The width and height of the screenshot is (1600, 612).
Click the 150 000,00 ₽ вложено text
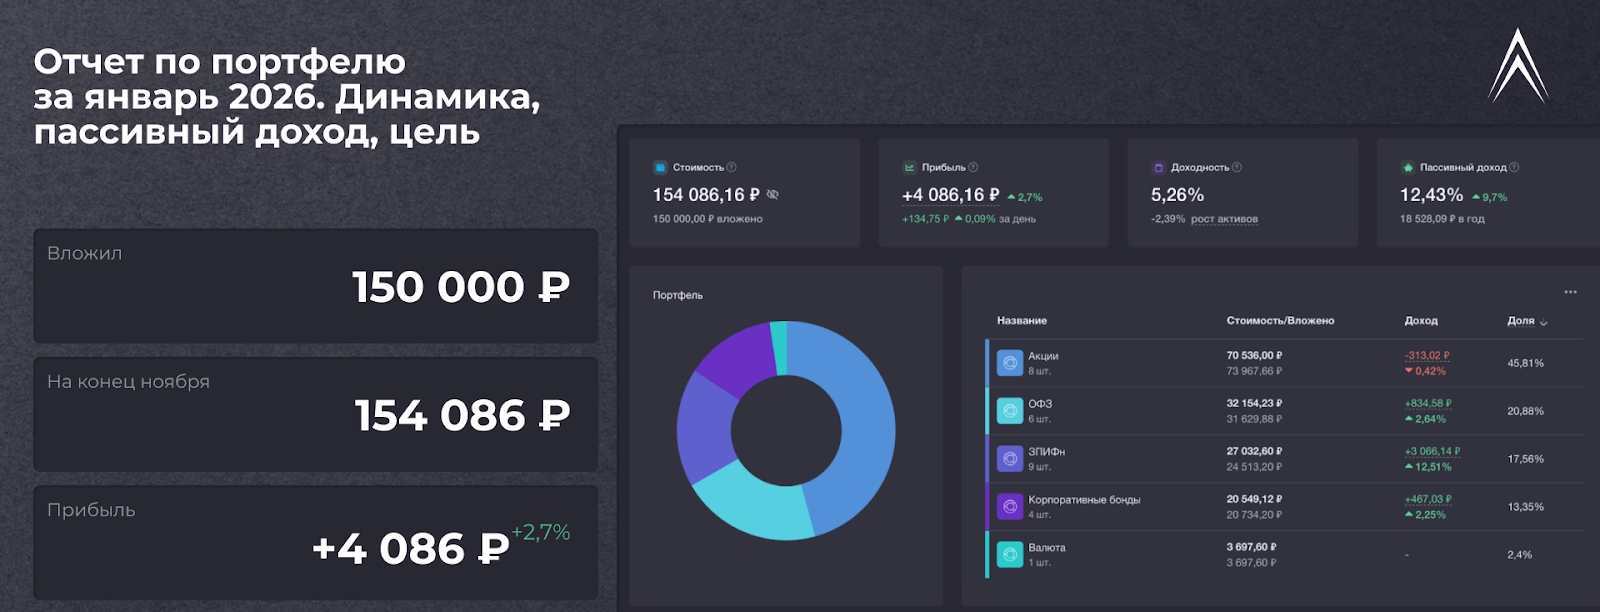708,219
